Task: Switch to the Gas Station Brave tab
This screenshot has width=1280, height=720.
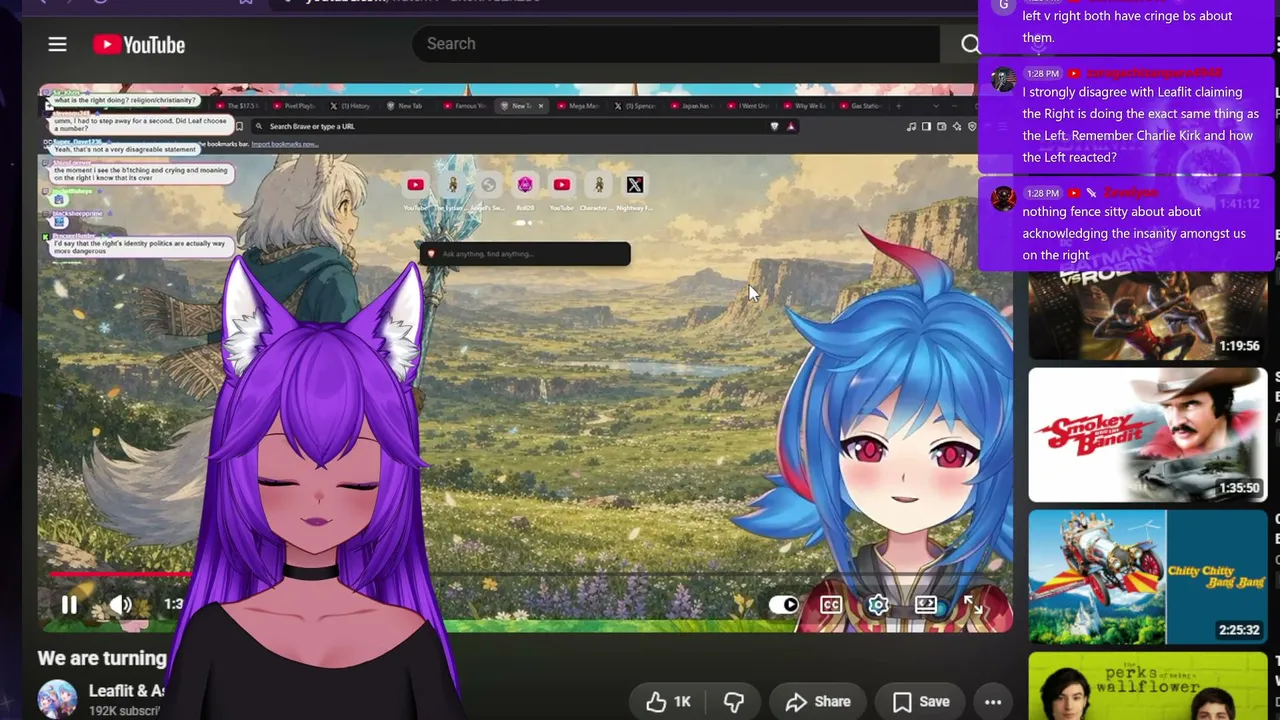Action: (x=862, y=106)
